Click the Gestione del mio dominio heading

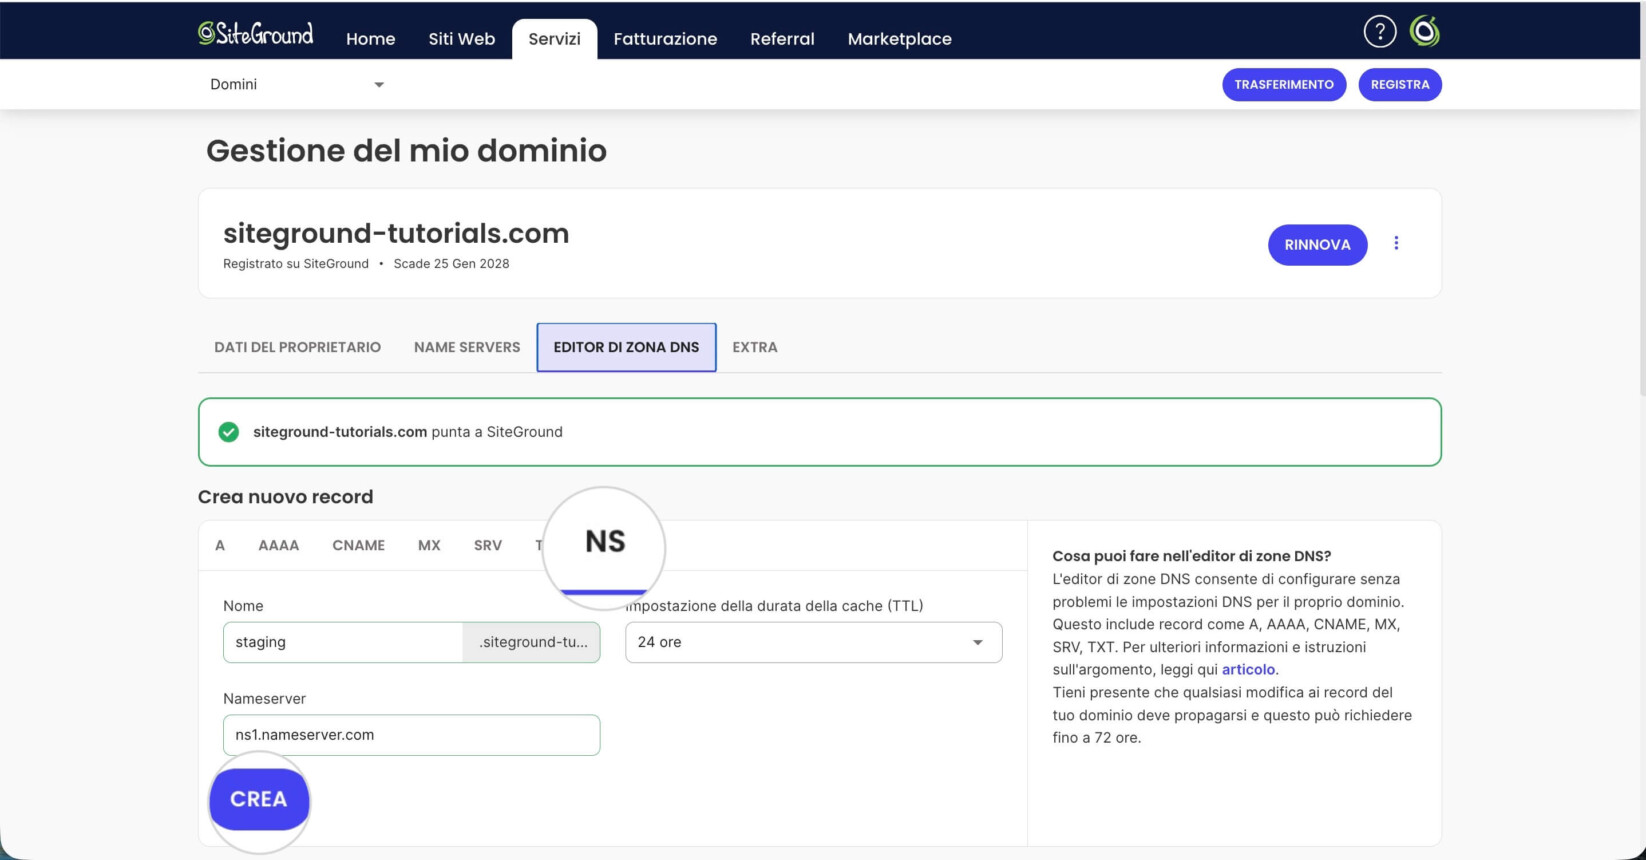click(x=406, y=151)
